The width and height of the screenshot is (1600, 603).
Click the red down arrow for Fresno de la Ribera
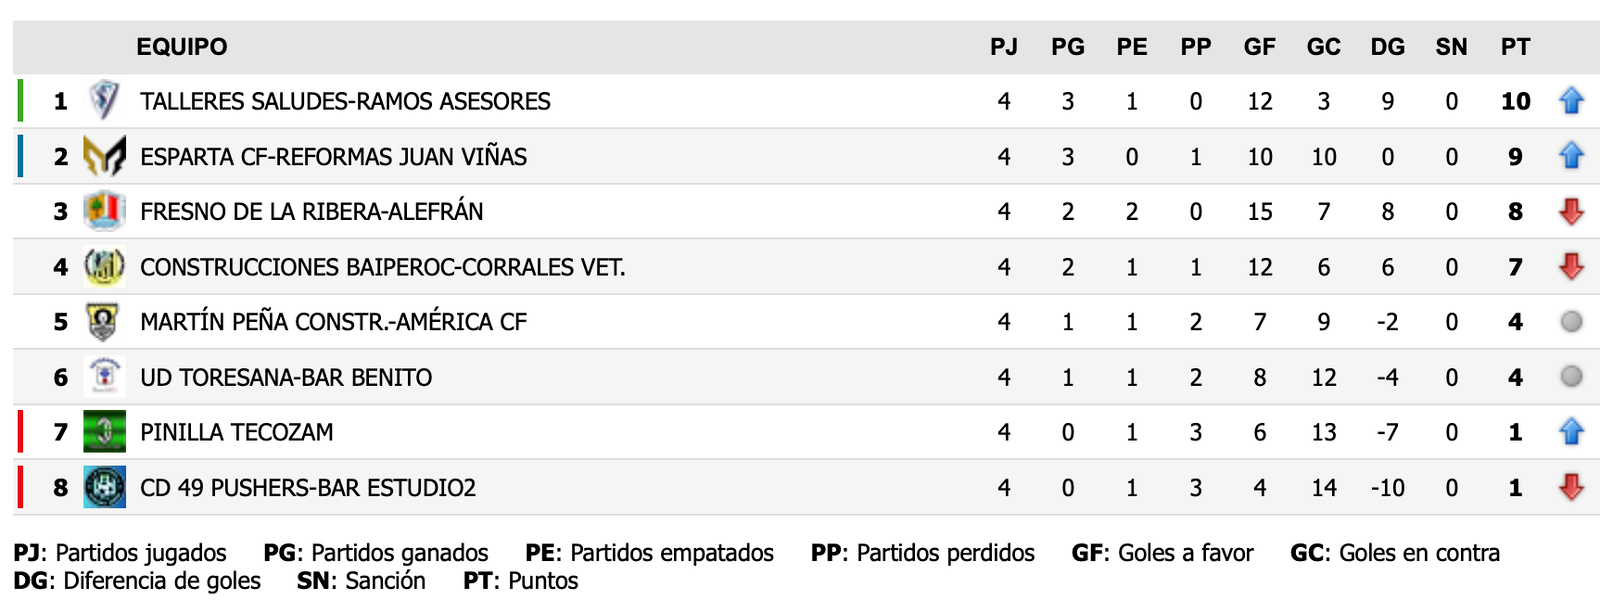click(1571, 211)
